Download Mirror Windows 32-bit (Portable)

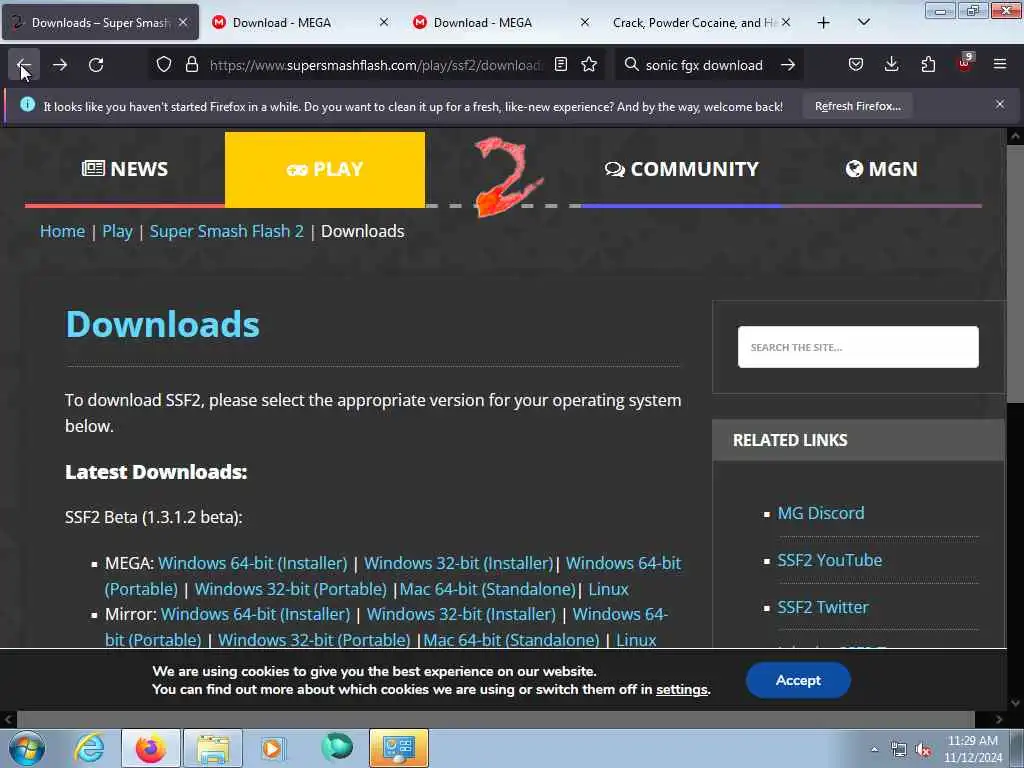pos(314,639)
